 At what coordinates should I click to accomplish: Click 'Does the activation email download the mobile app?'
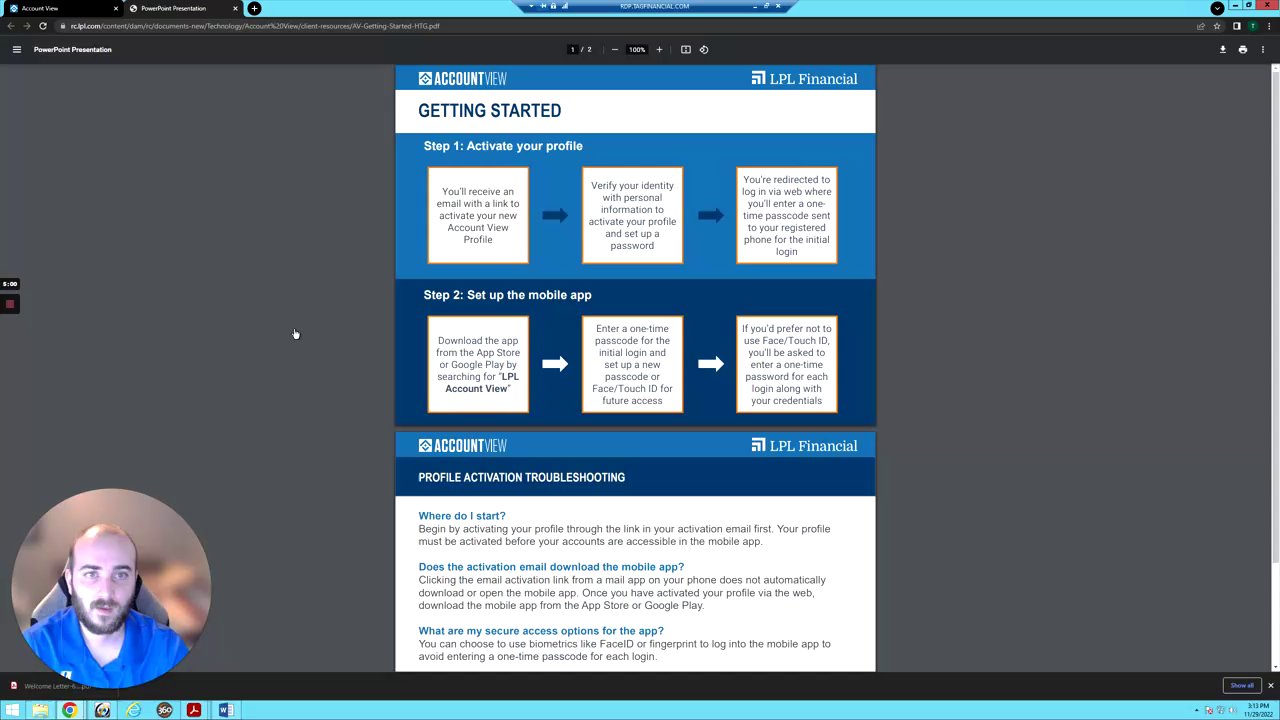click(551, 567)
